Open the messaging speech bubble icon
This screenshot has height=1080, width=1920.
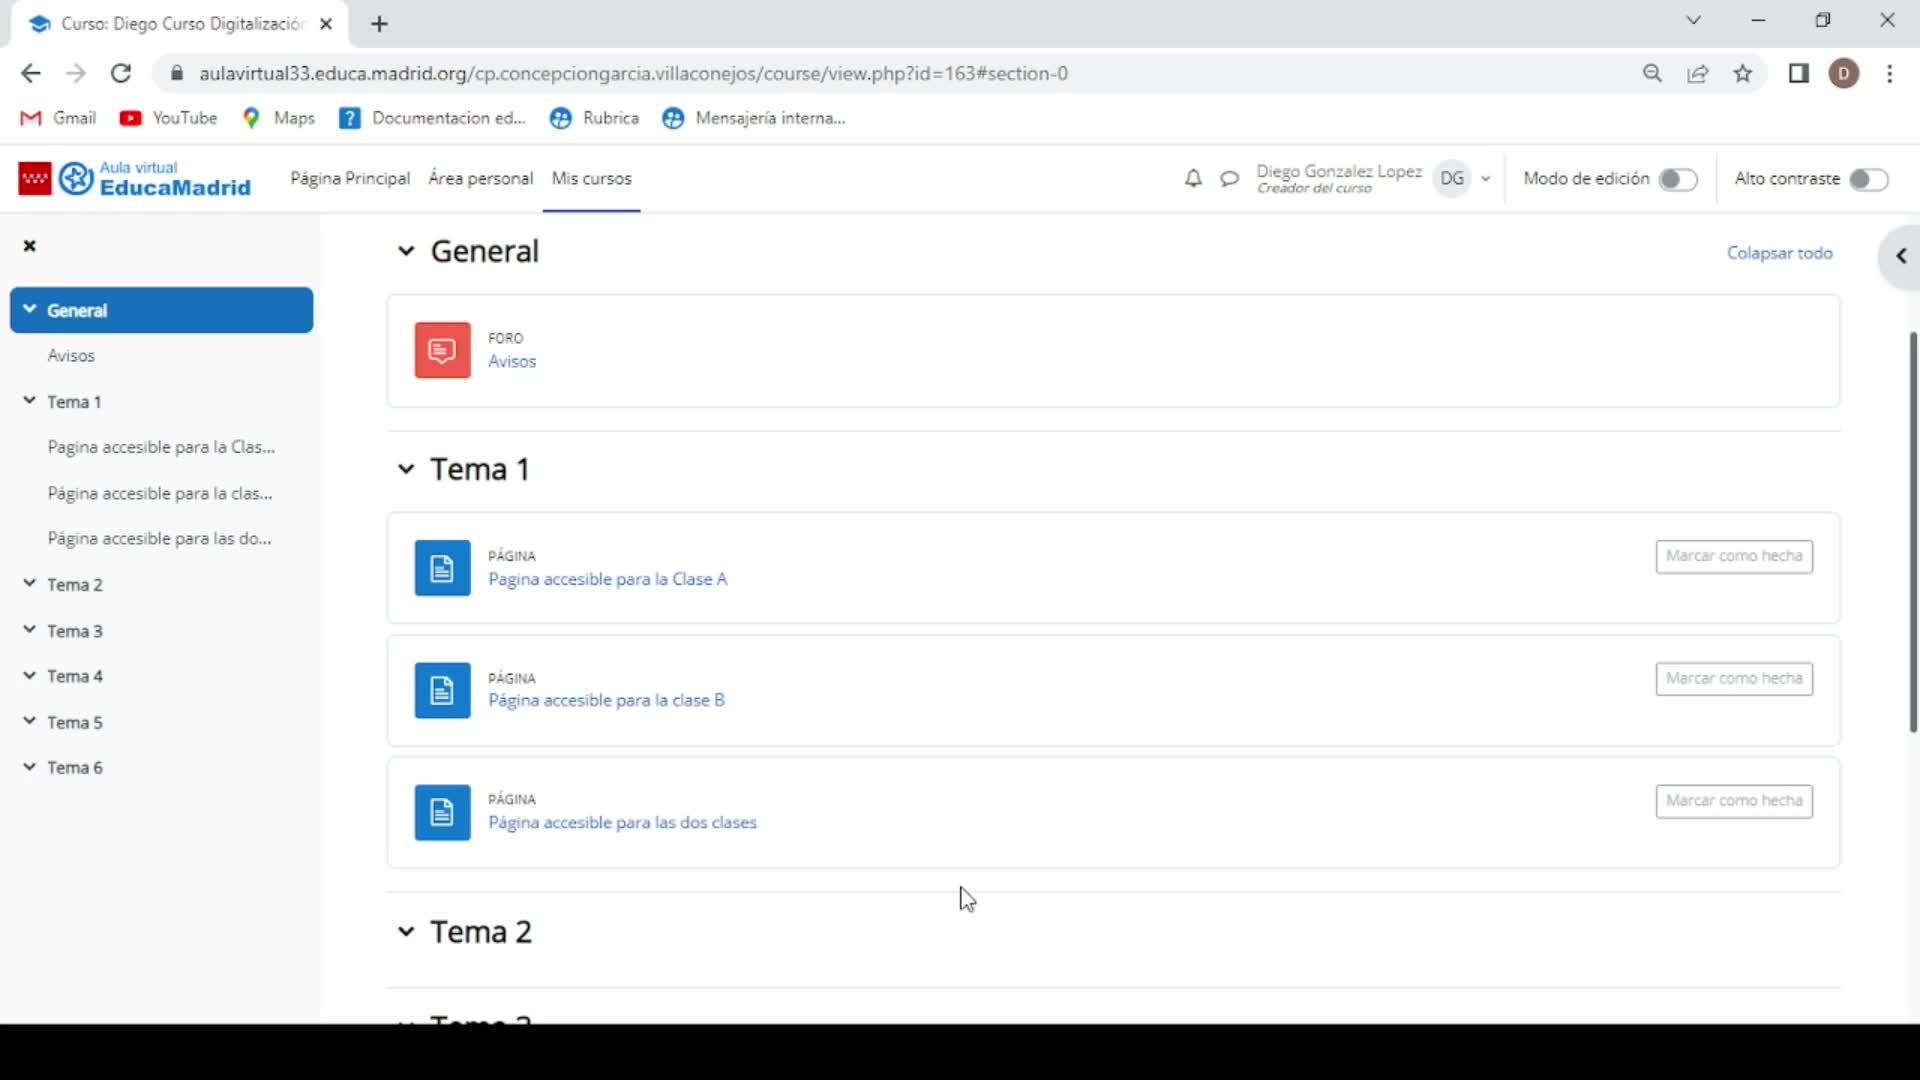click(x=1229, y=179)
